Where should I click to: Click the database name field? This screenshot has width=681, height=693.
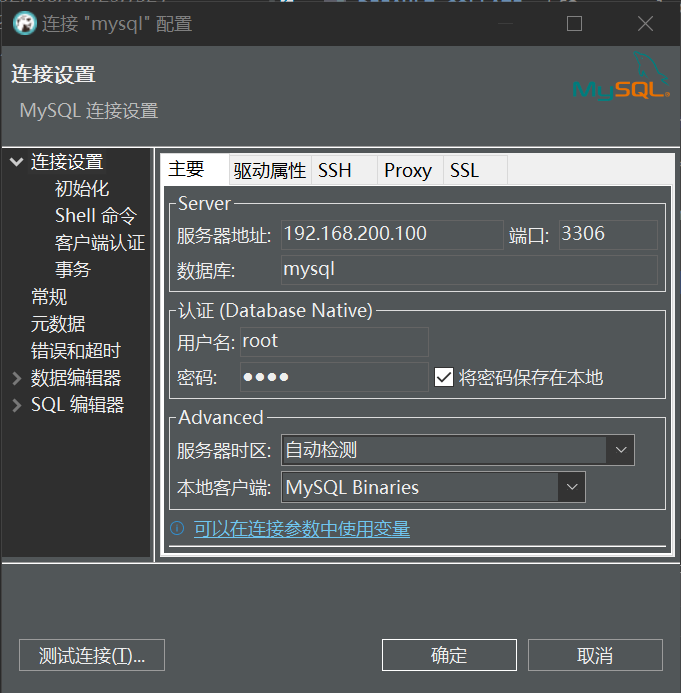(x=469, y=270)
